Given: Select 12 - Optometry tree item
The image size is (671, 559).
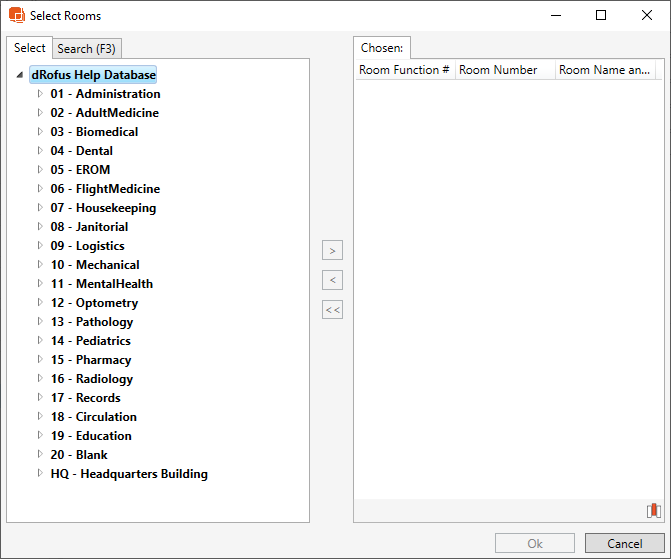Looking at the screenshot, I should coord(94,303).
